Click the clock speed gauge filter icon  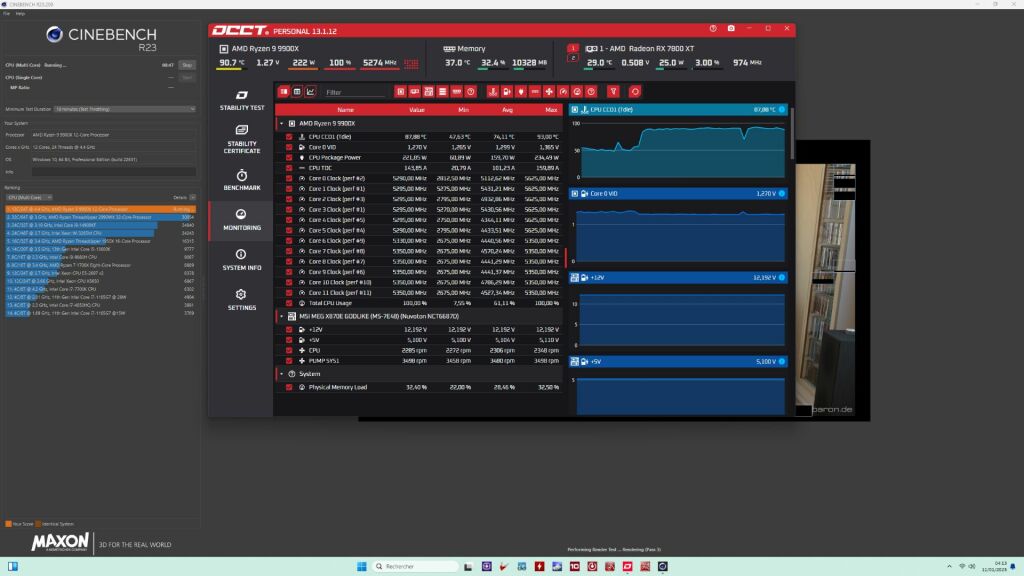pyautogui.click(x=563, y=92)
